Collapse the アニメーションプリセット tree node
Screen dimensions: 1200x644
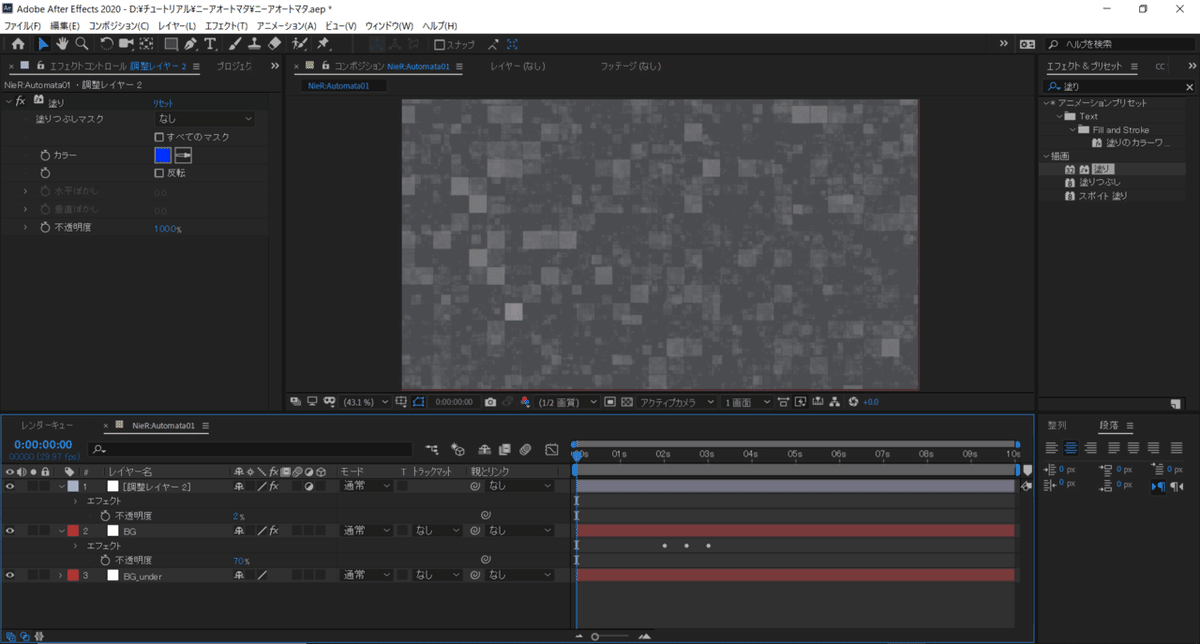(1046, 103)
